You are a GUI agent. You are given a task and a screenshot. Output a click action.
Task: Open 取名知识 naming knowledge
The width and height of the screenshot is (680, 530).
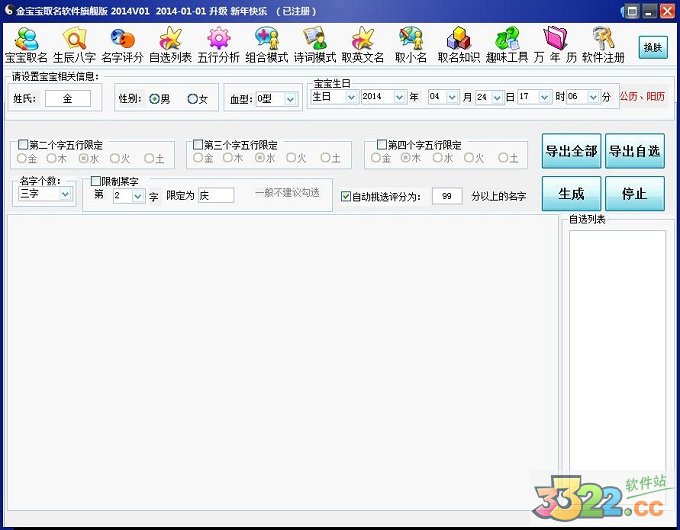[x=459, y=45]
